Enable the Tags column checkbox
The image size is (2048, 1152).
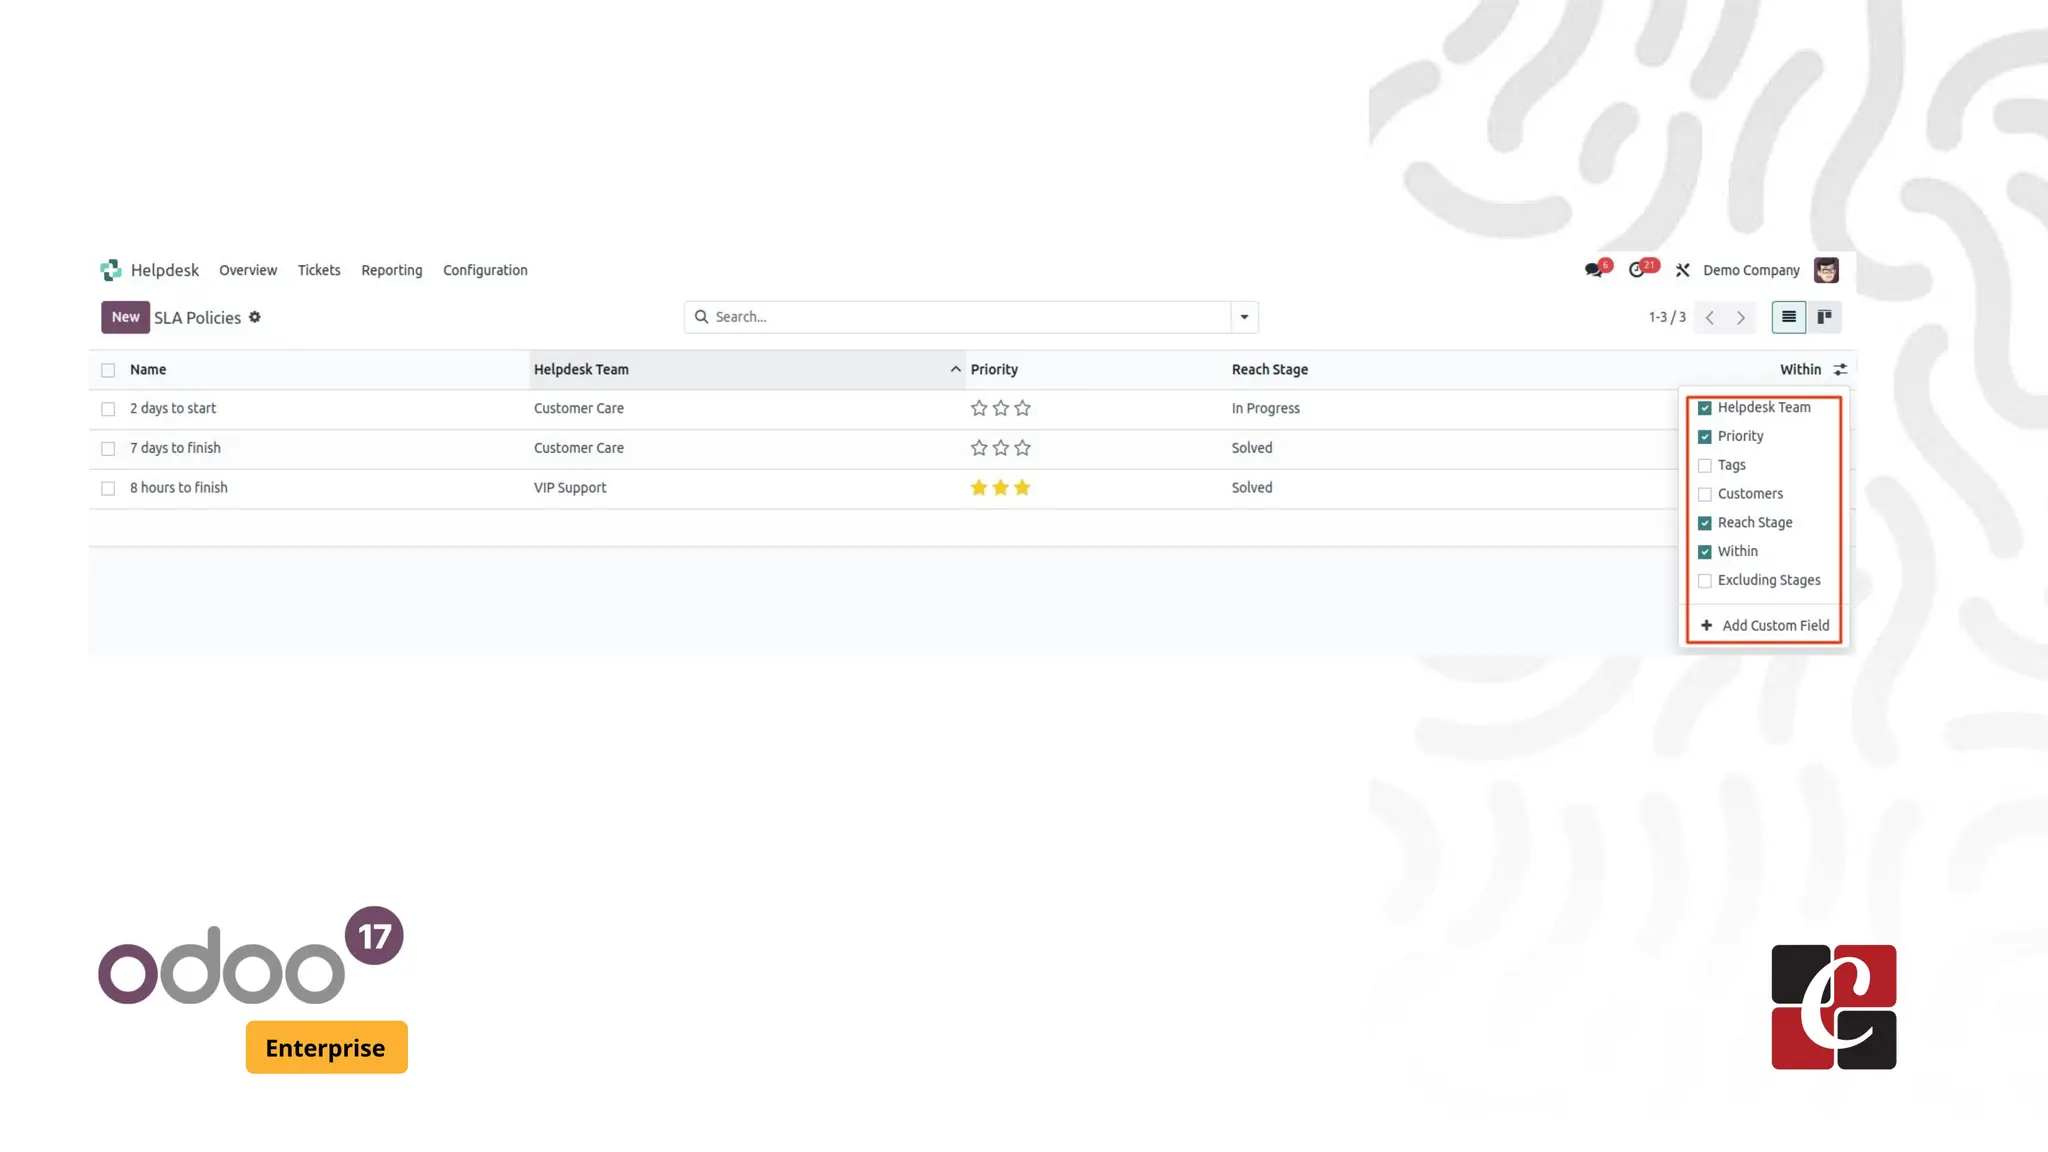[1705, 465]
